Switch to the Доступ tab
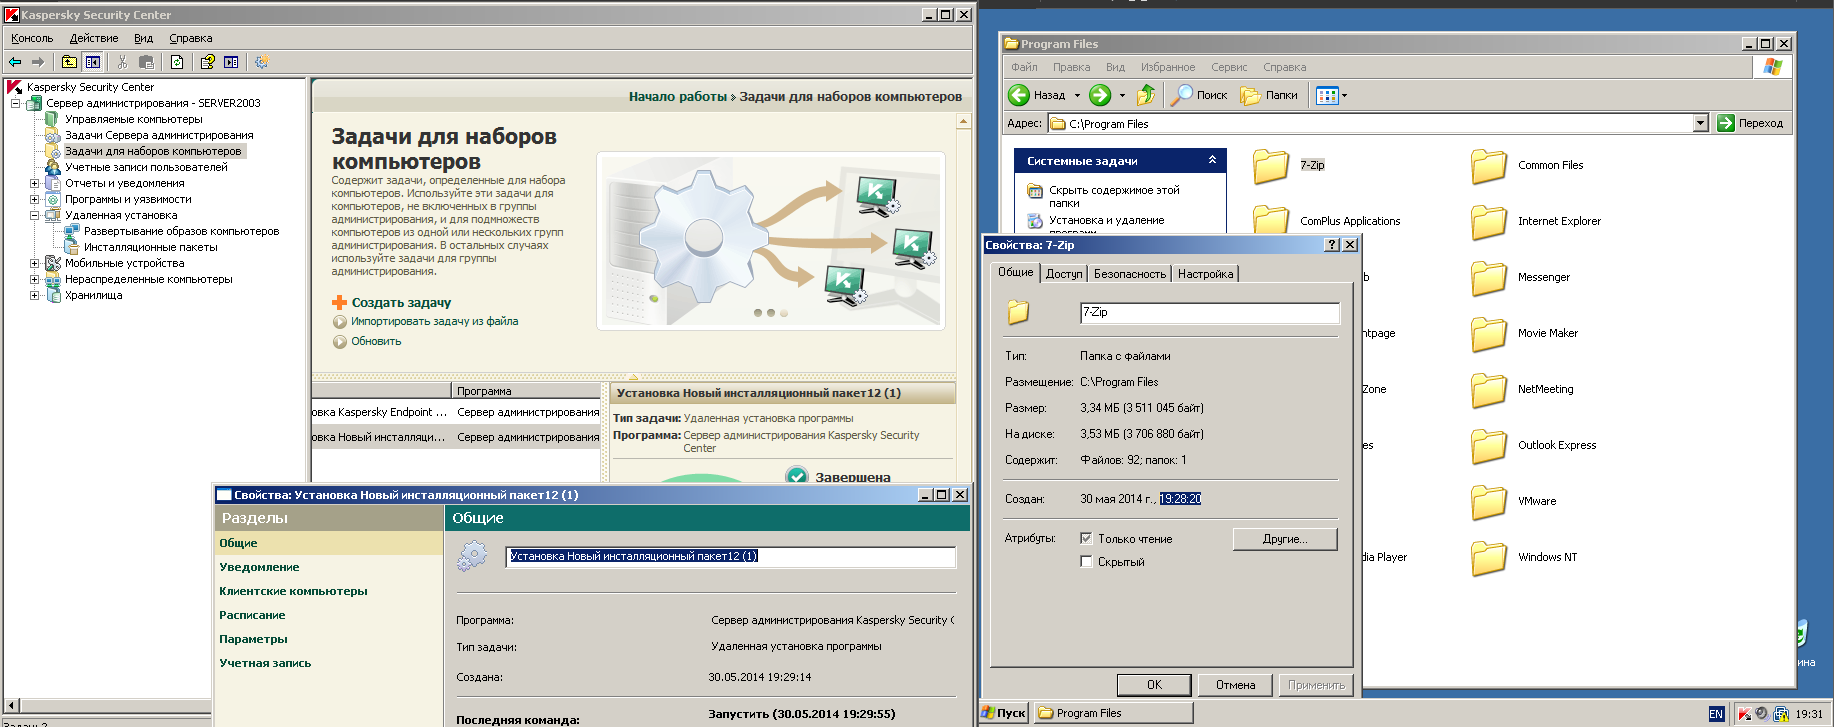Viewport: 1834px width, 727px height. click(x=1064, y=274)
